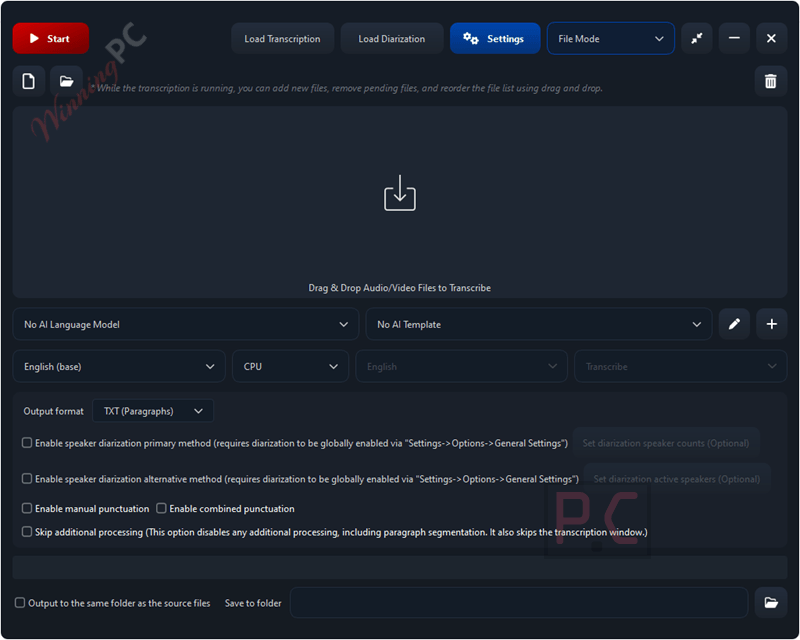Open the English language dropdown

click(461, 366)
